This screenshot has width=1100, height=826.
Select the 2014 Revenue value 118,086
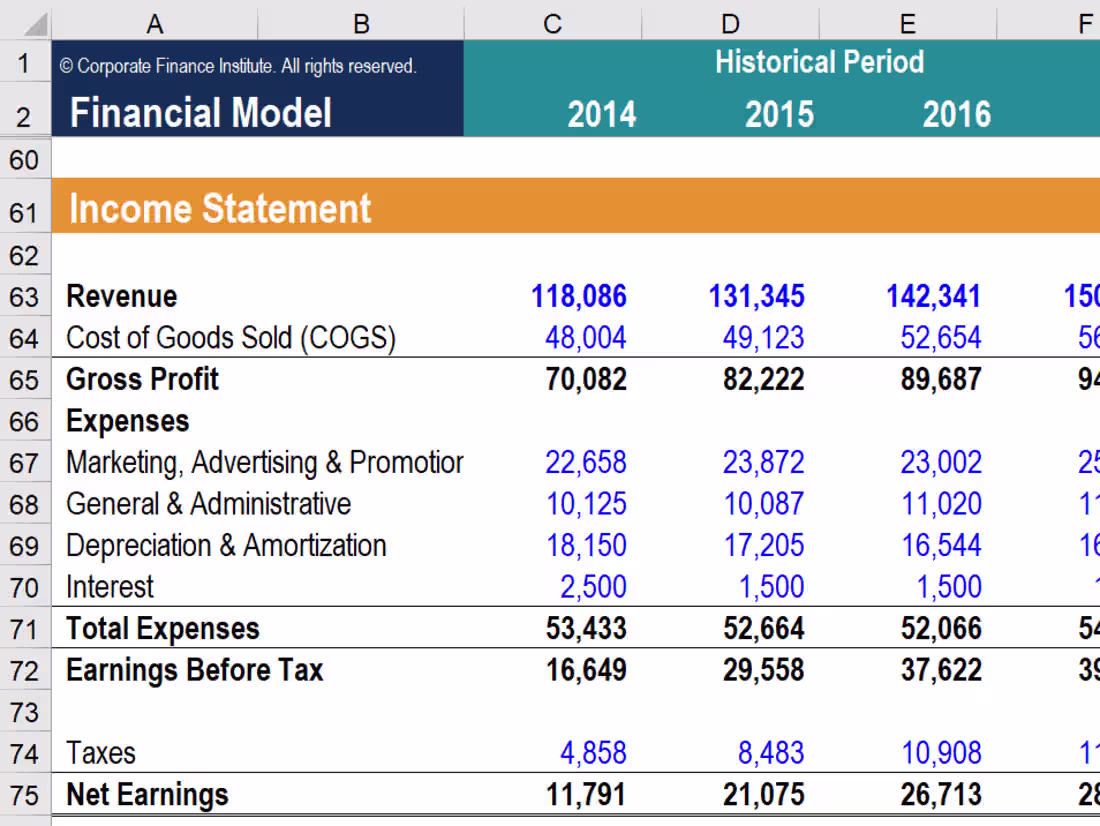pyautogui.click(x=578, y=296)
